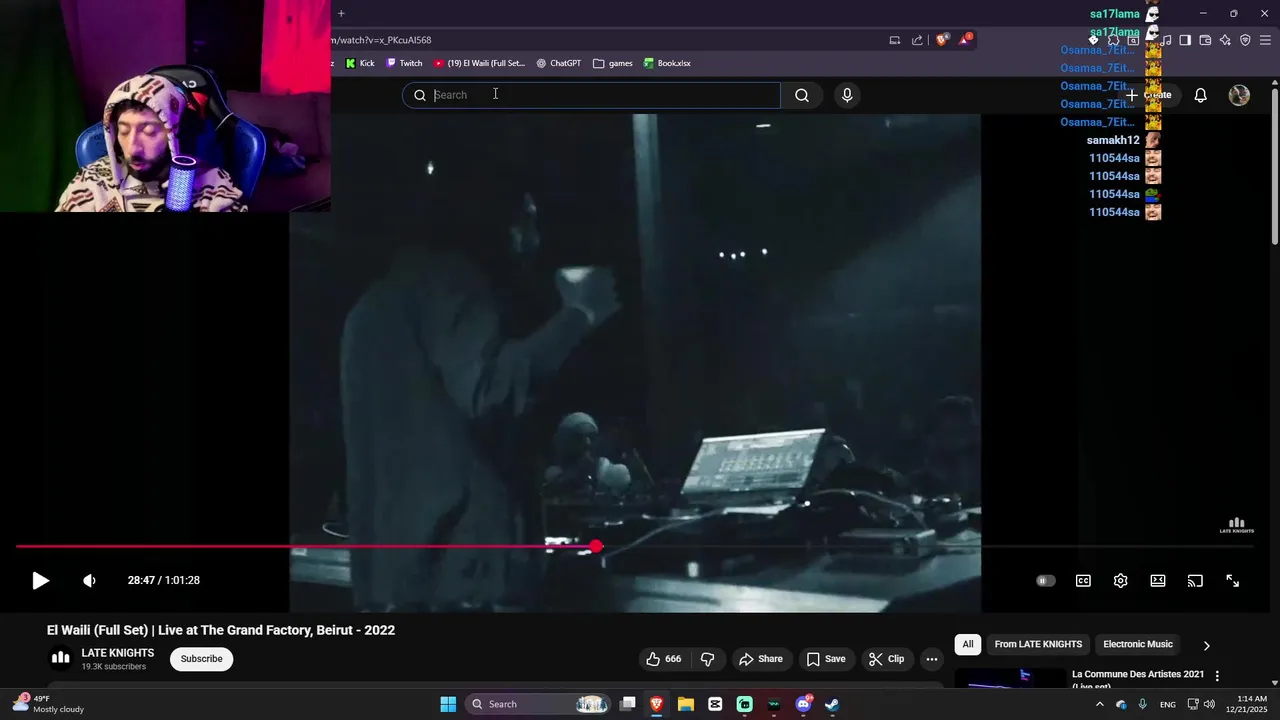
Task: Open the YouTube account avatar menu
Action: (1239, 95)
